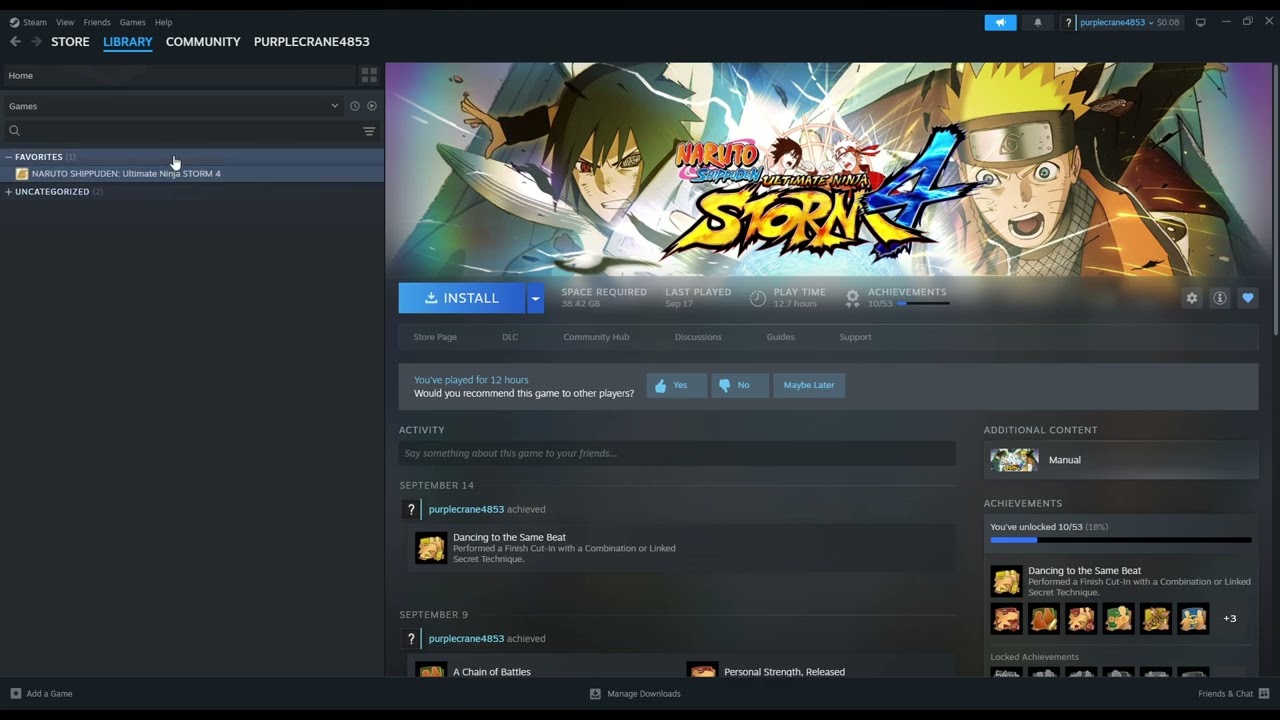Click the achievements cog icon in header
1280x720 pixels.
[x=852, y=298]
